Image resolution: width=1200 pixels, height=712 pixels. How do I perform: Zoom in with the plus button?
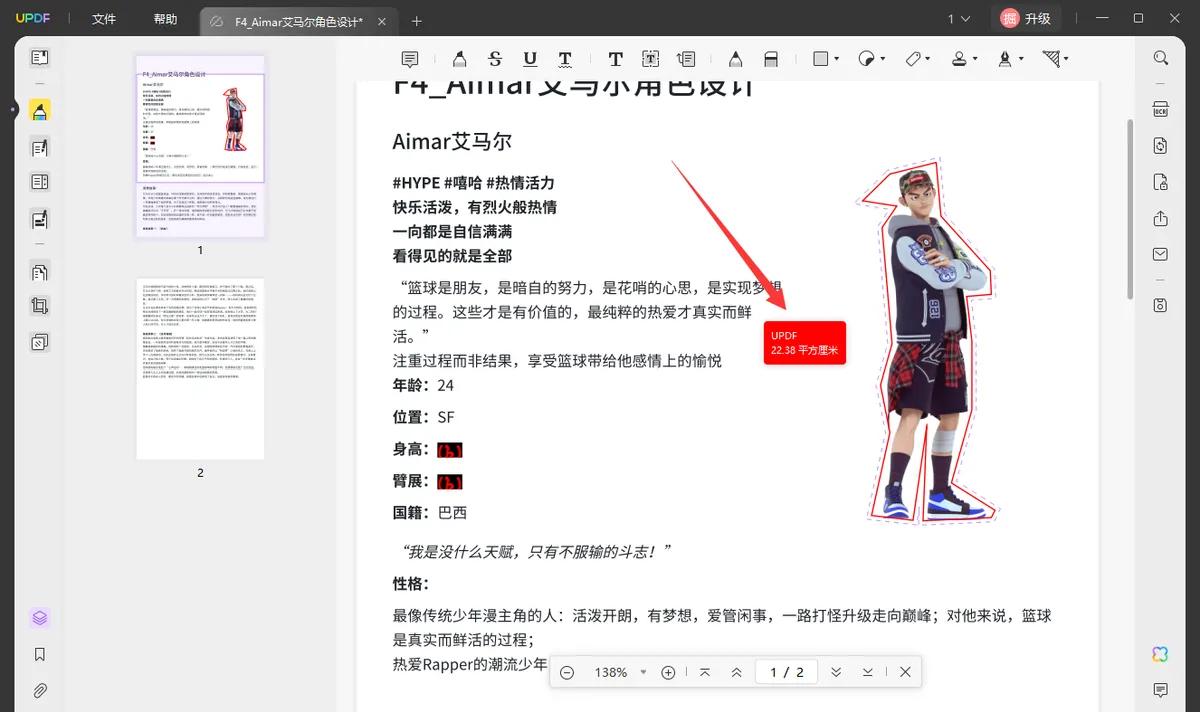pos(669,672)
